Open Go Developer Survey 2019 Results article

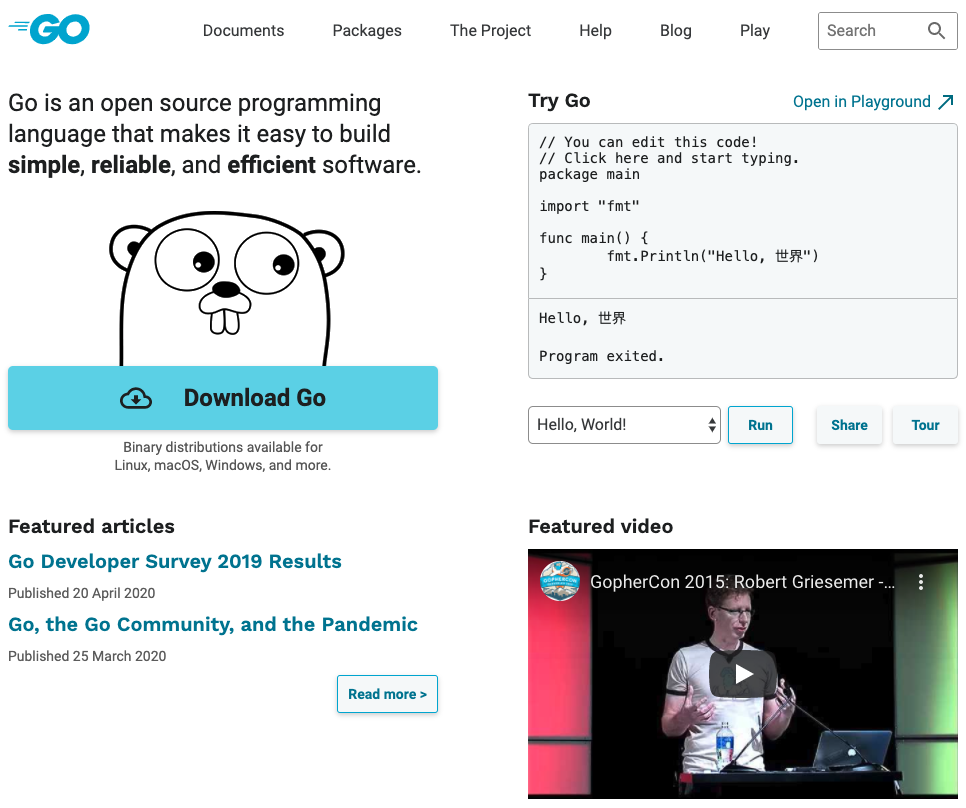pos(175,562)
